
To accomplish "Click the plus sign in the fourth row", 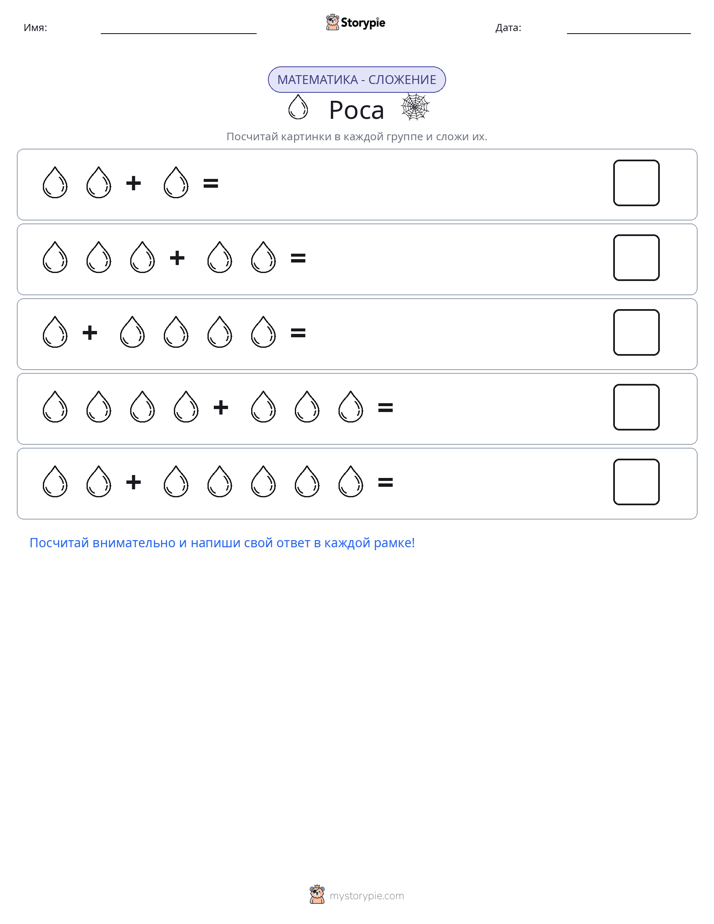I will [x=221, y=407].
